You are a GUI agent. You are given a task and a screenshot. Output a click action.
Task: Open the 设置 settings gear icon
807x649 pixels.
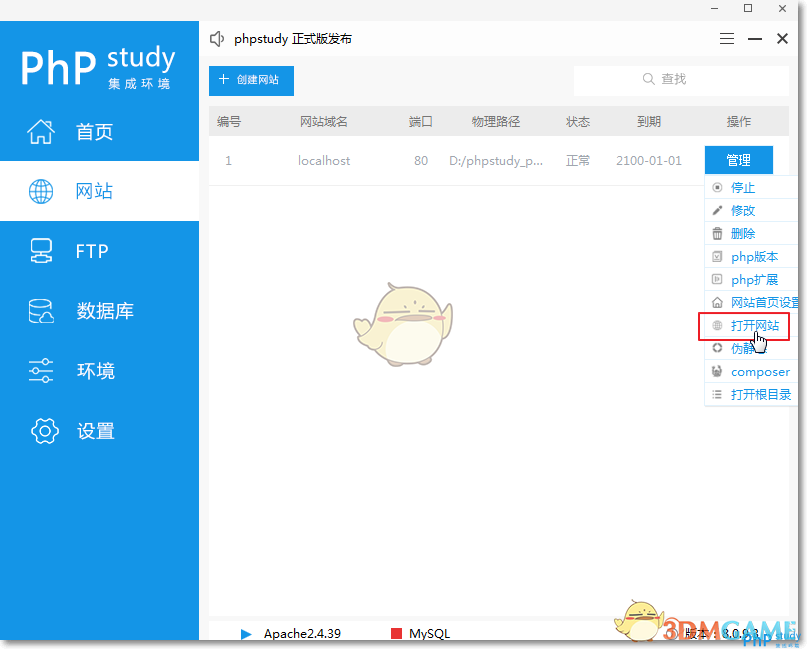coord(40,431)
